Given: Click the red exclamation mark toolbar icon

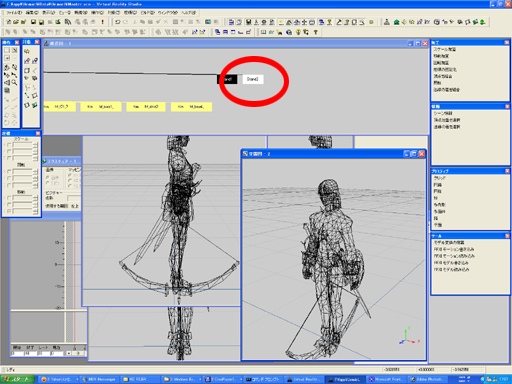Looking at the screenshot, I should coord(103,22).
